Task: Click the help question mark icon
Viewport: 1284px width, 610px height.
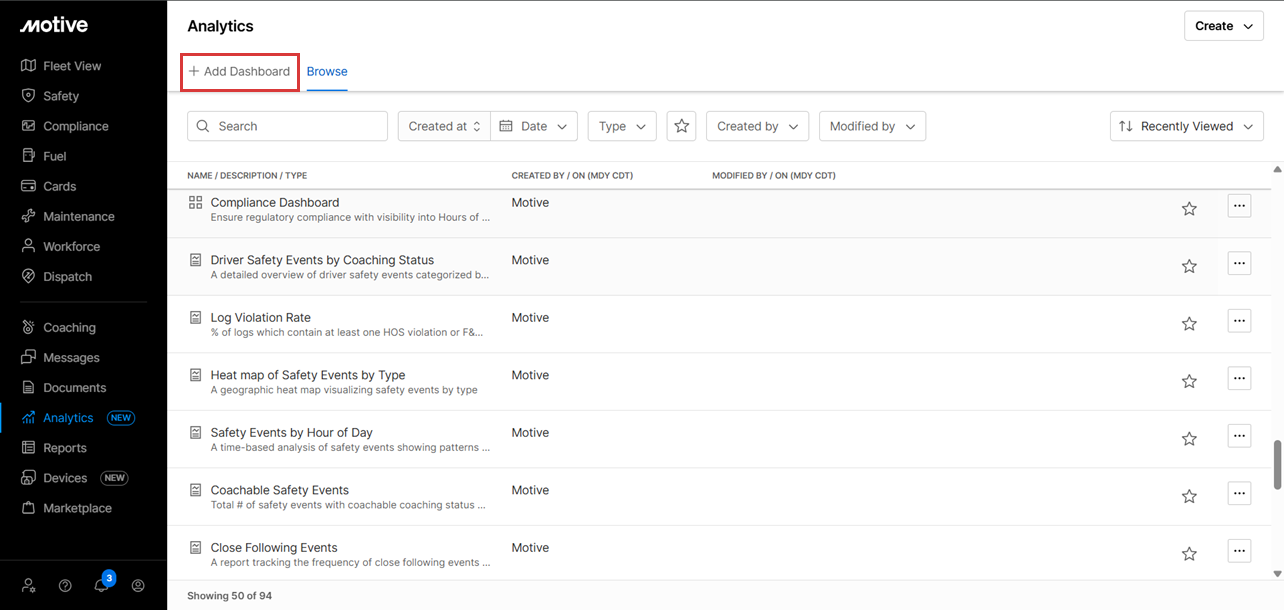Action: (65, 586)
